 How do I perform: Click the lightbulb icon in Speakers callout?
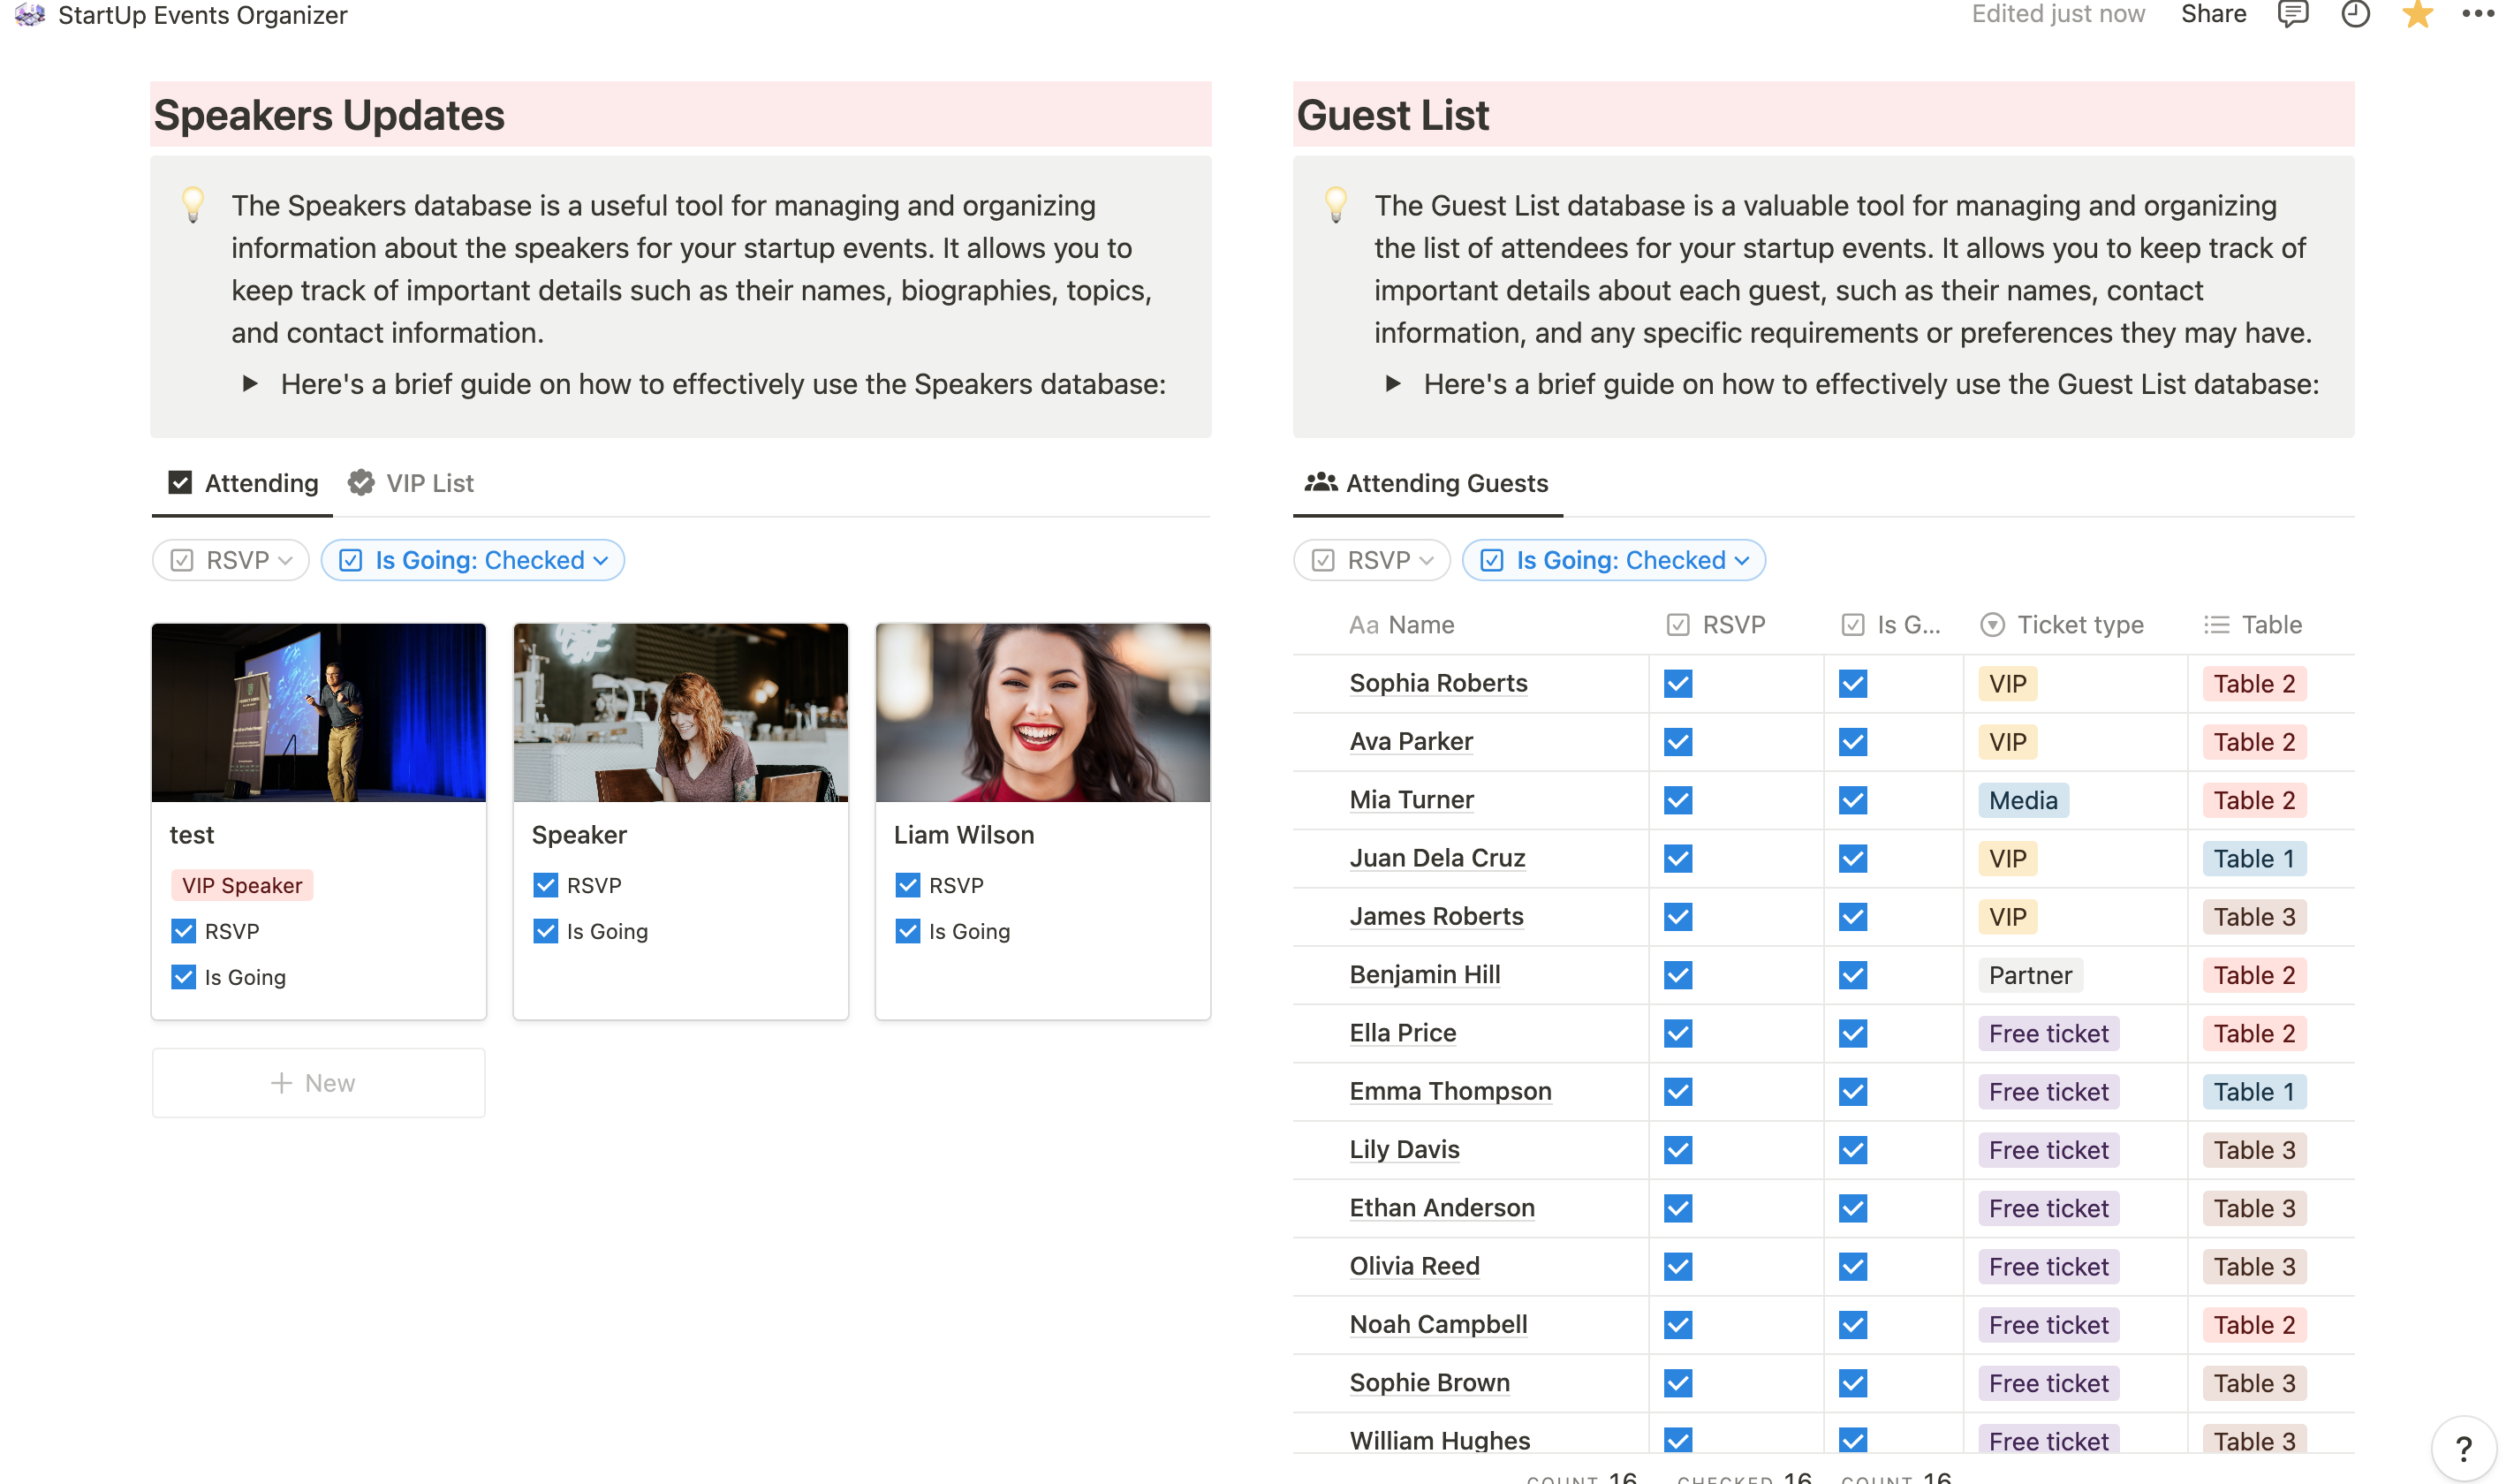(x=193, y=204)
